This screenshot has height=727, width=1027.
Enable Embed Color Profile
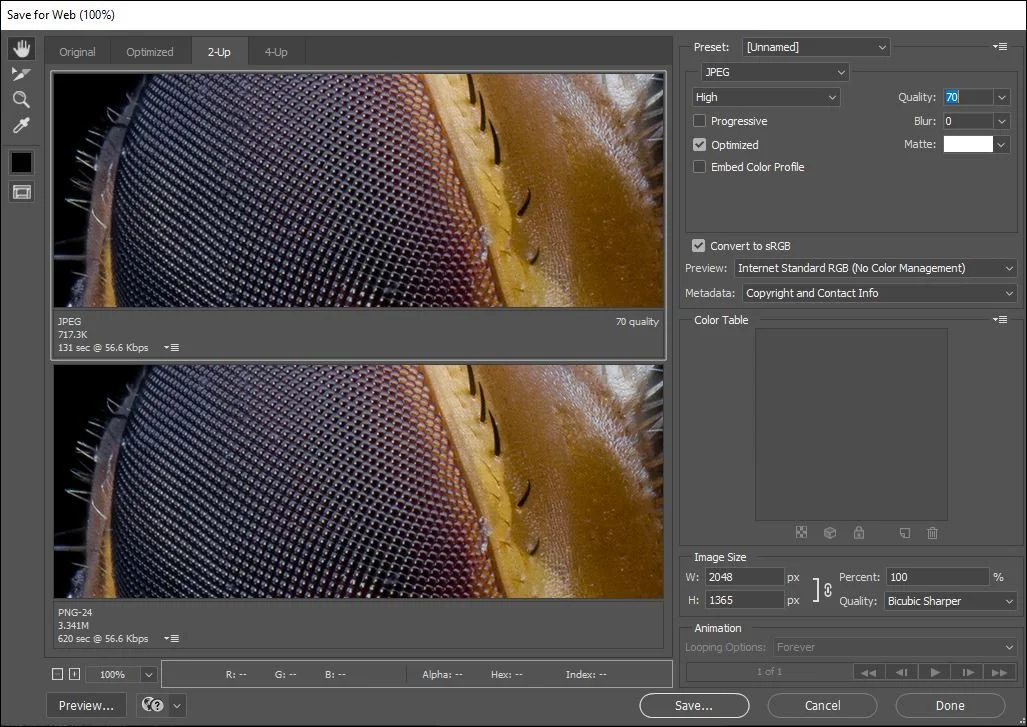click(699, 167)
